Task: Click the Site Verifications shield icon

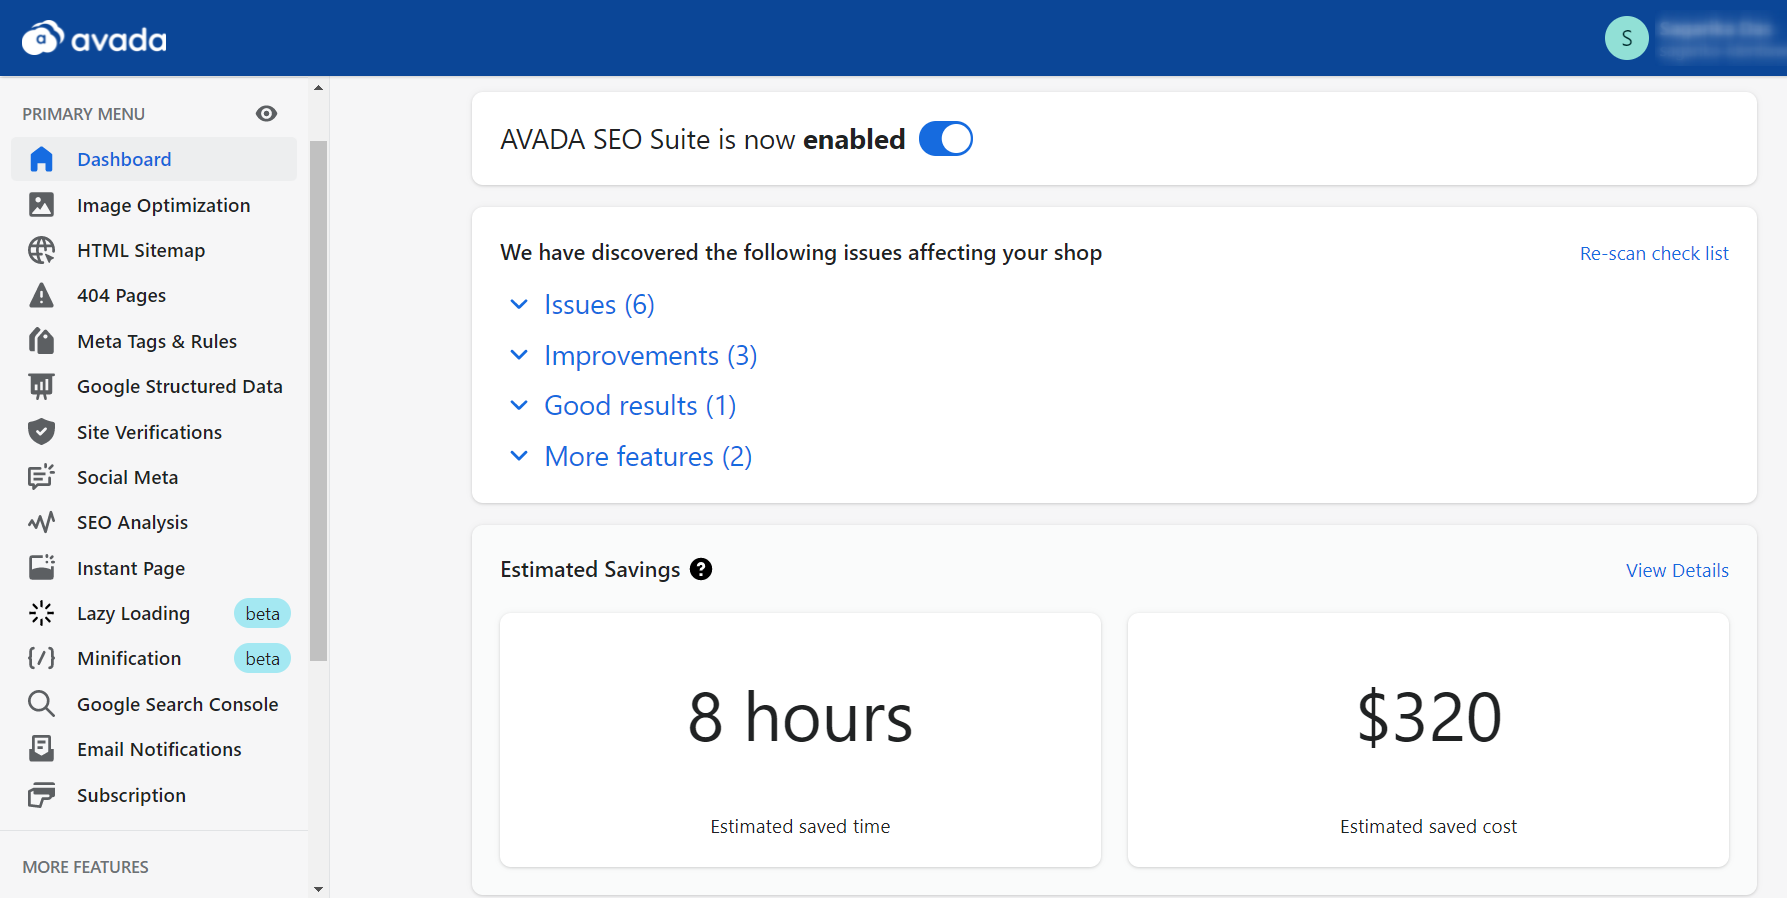Action: pyautogui.click(x=41, y=432)
